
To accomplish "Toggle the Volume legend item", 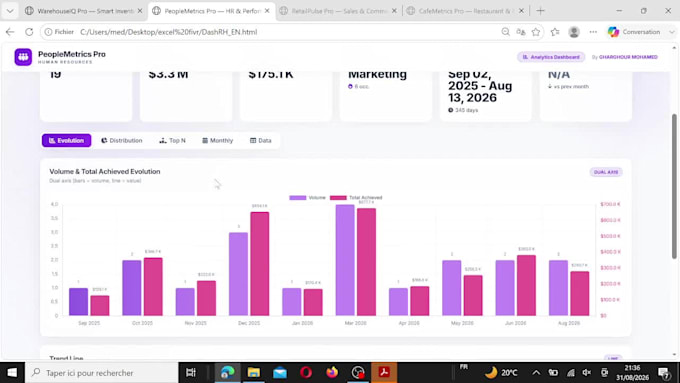I will tap(307, 197).
